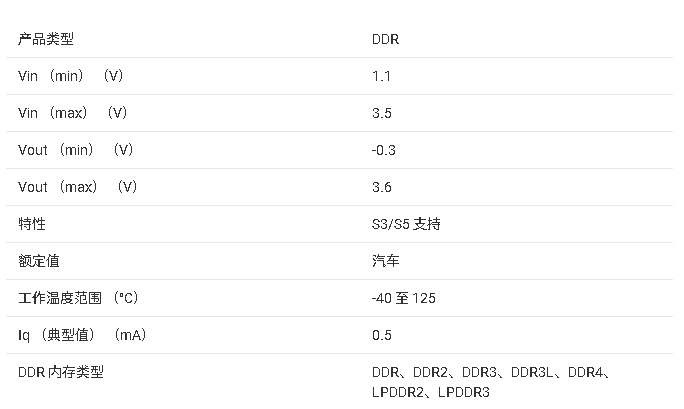Click the 额定值 row label
Screen dimensions: 684x409
point(39,261)
